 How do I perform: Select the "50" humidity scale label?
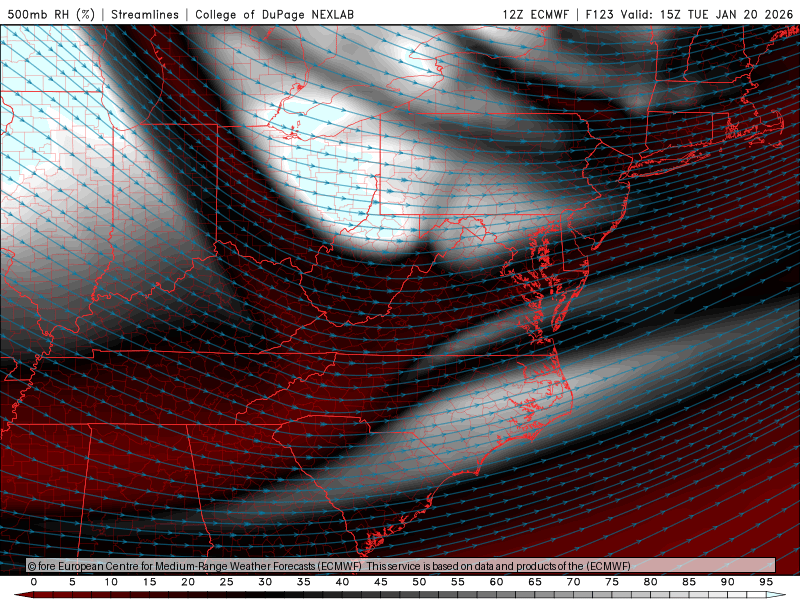(x=419, y=582)
